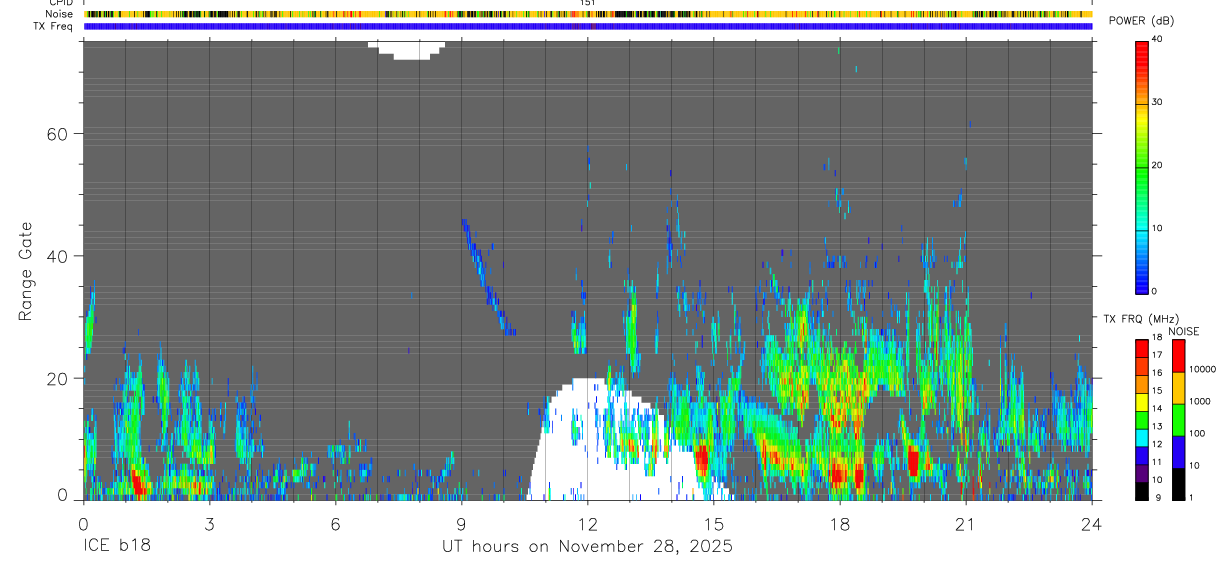Click the blue segment of NOISE bar
Image resolution: width=1228 pixels, height=567 pixels.
pos(1178,452)
